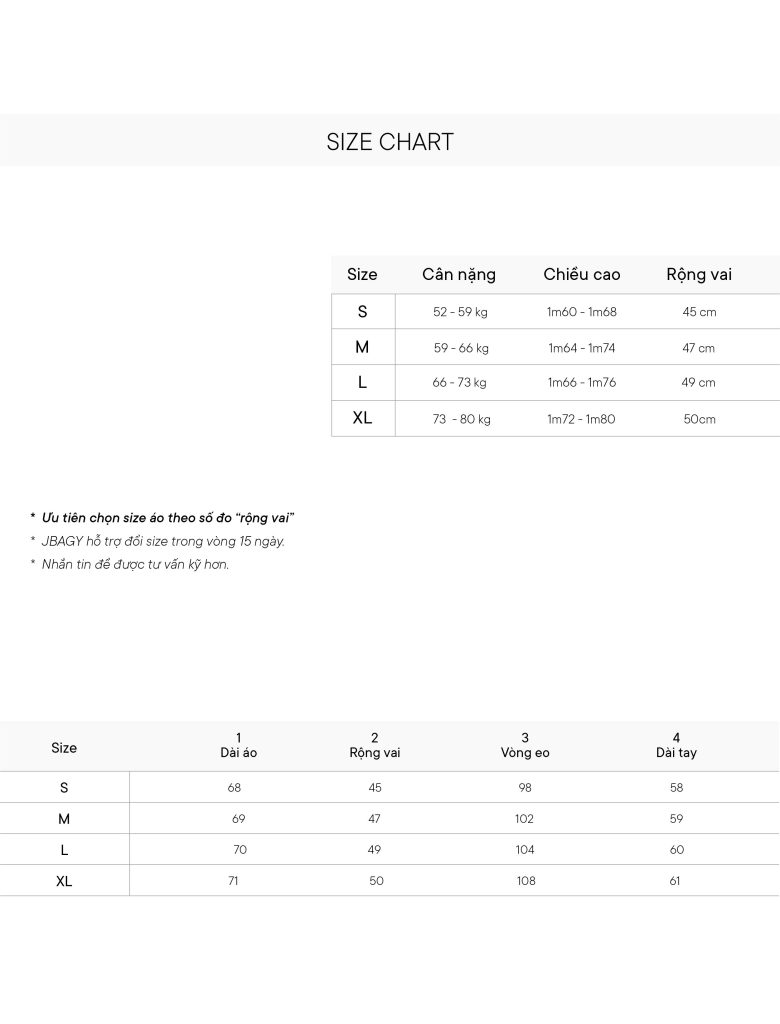The width and height of the screenshot is (780, 1024).
Task: Select the "49 cm" shoulder width cell
Action: click(x=699, y=383)
